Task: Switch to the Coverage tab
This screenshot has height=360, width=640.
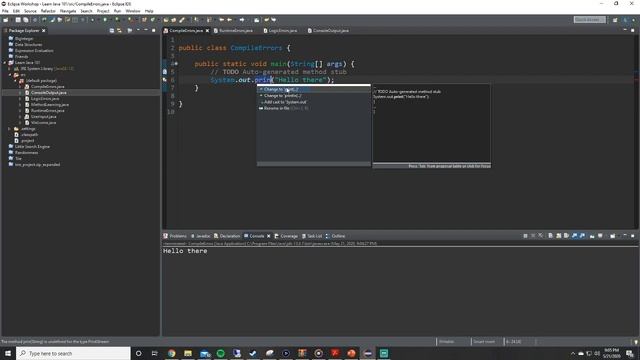Action: pos(286,236)
